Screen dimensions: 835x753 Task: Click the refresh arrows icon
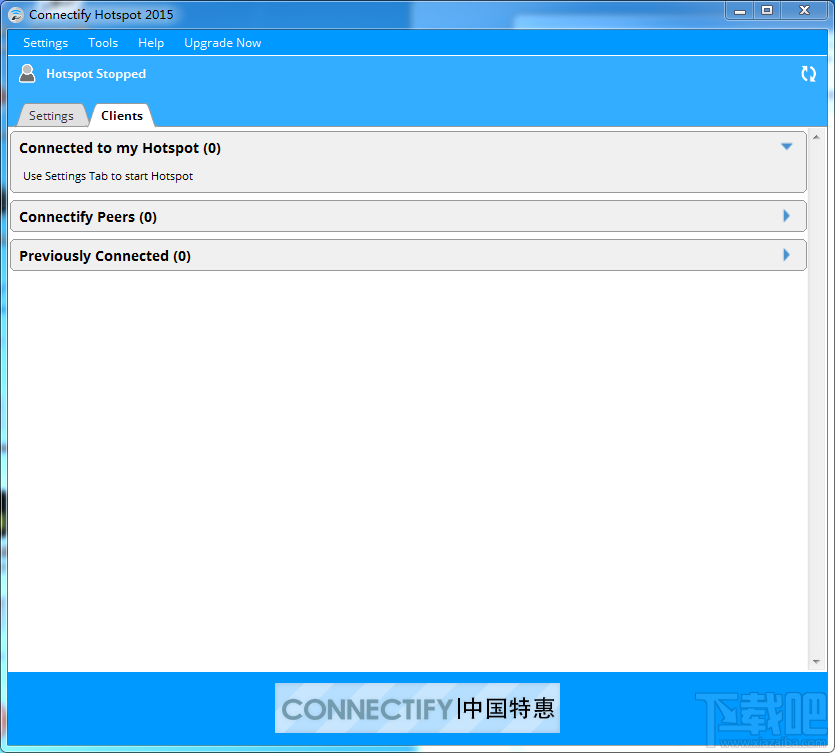tap(808, 74)
